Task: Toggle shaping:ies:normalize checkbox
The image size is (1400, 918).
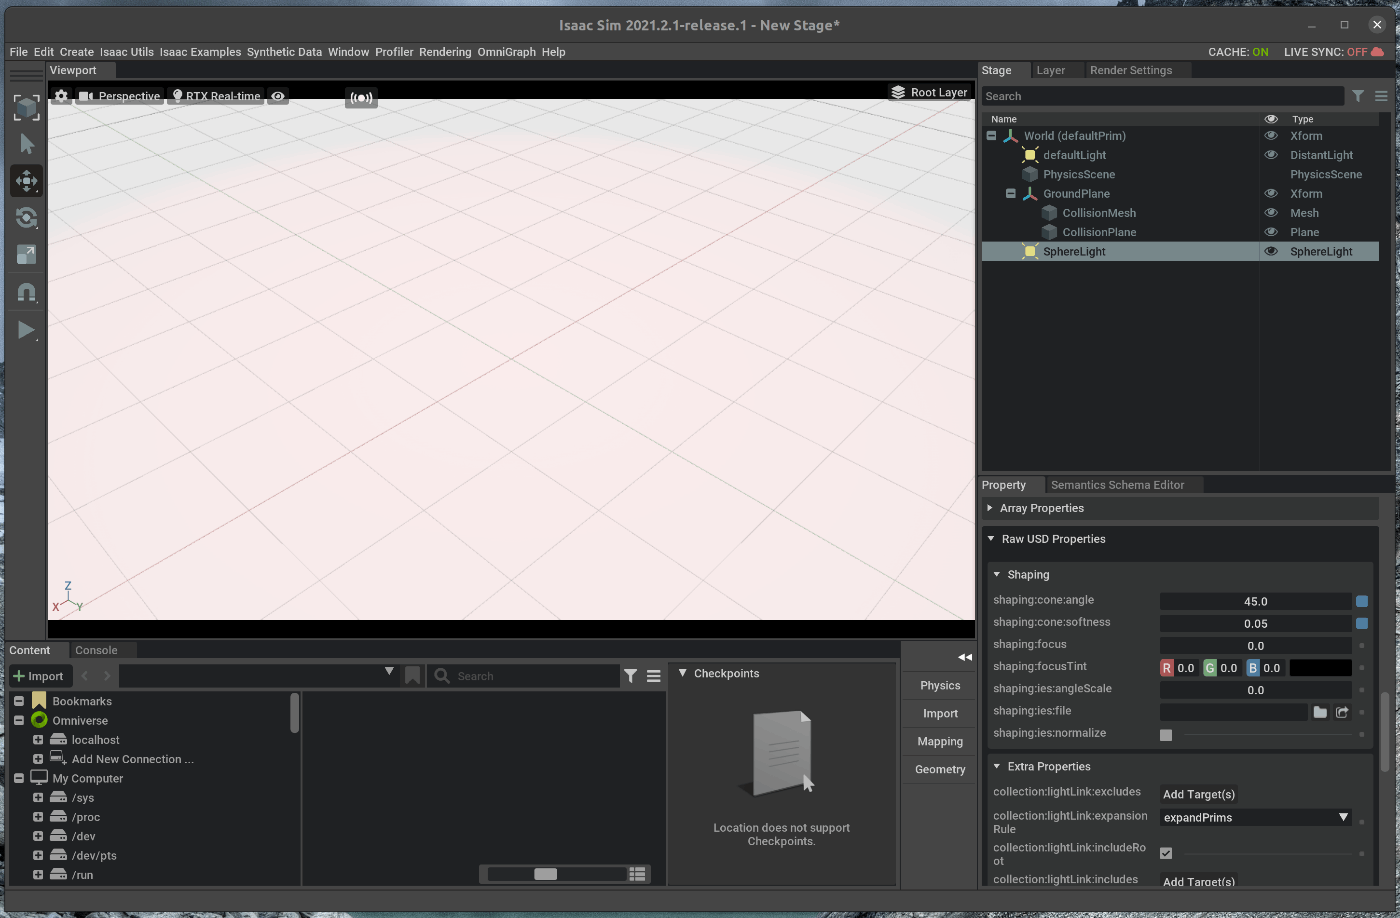Action: point(1165,735)
